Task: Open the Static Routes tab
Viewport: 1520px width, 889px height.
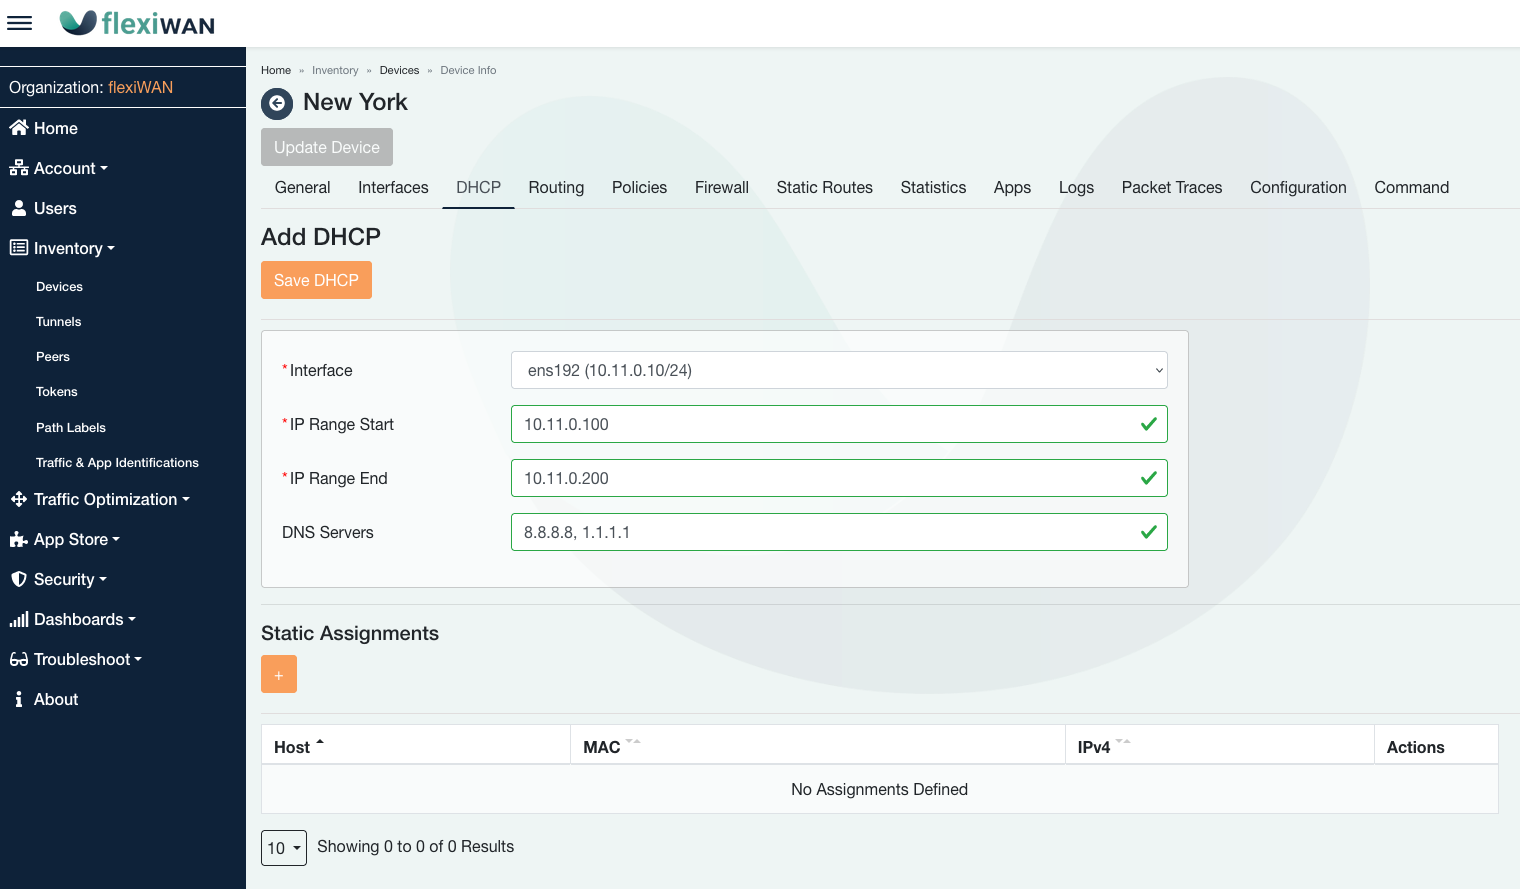Action: point(824,187)
